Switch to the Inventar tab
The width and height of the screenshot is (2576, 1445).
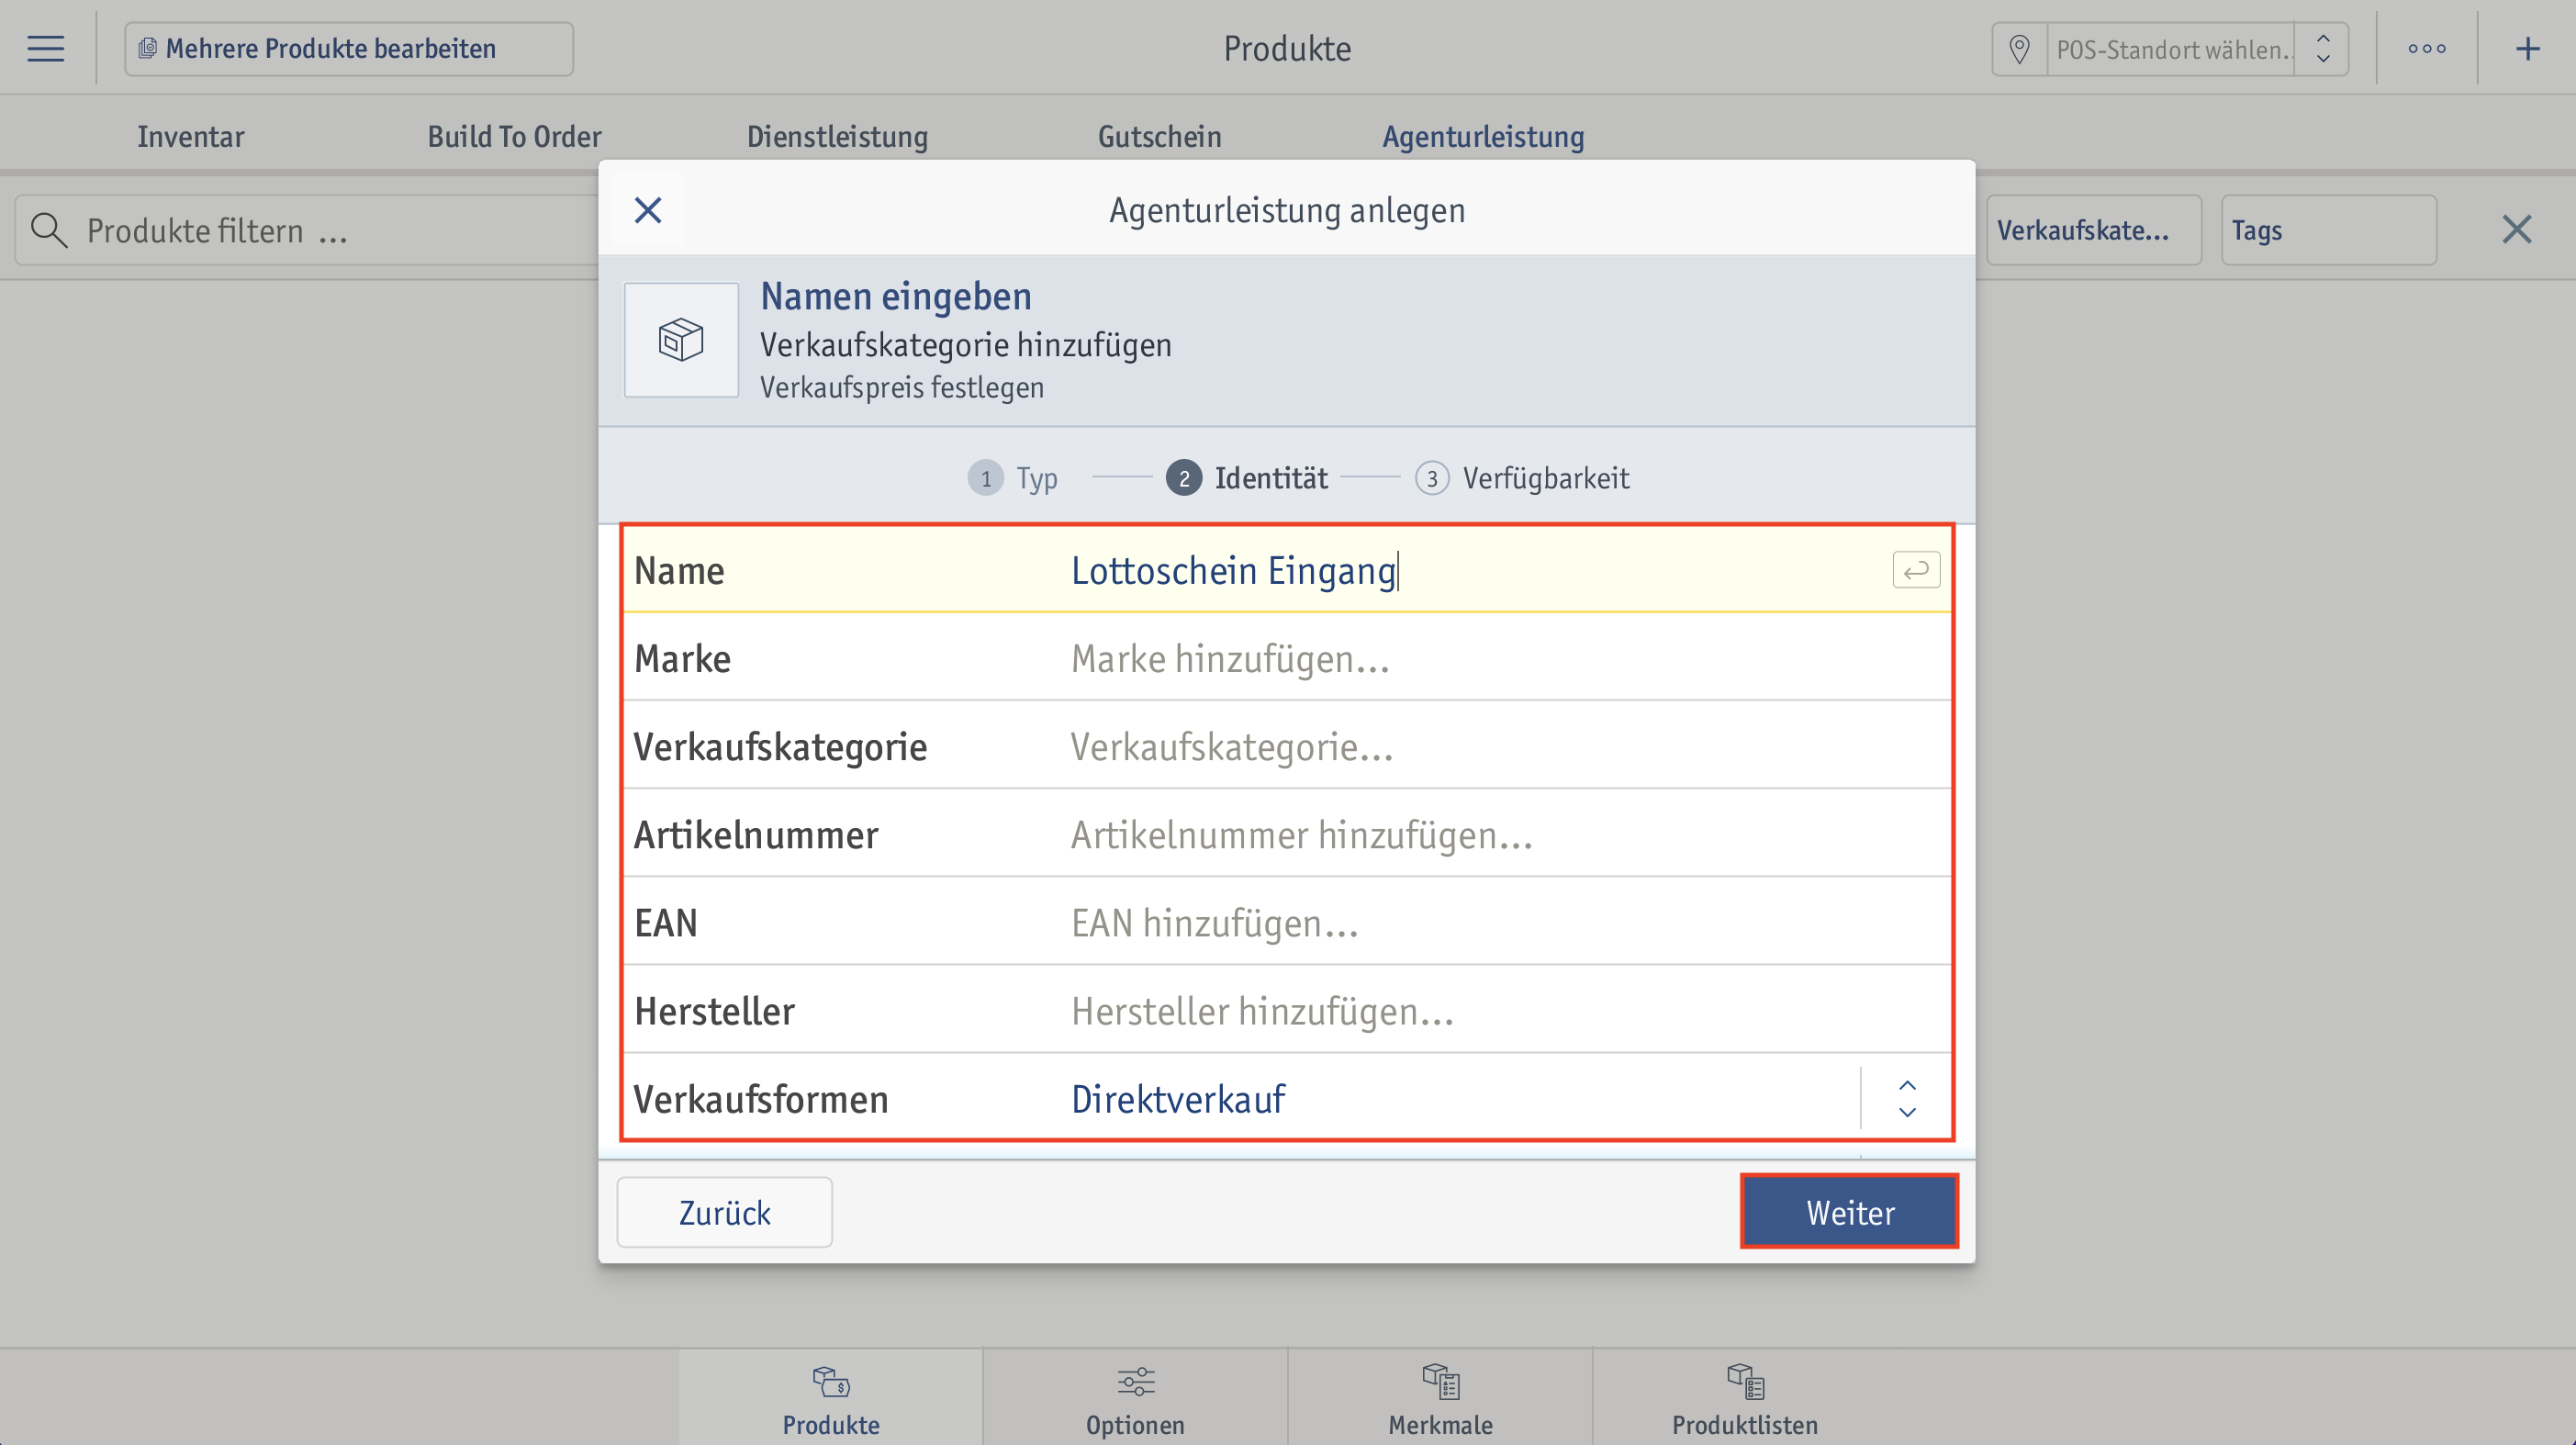tap(190, 136)
